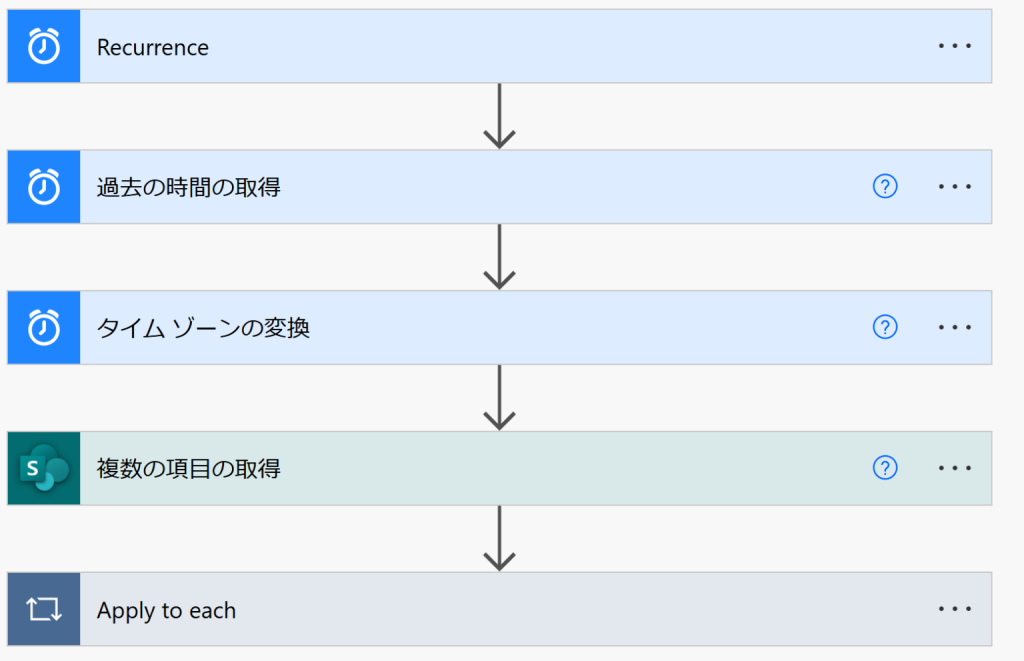
Task: Click the clock icon on 過去の時間の取得
Action: click(44, 187)
